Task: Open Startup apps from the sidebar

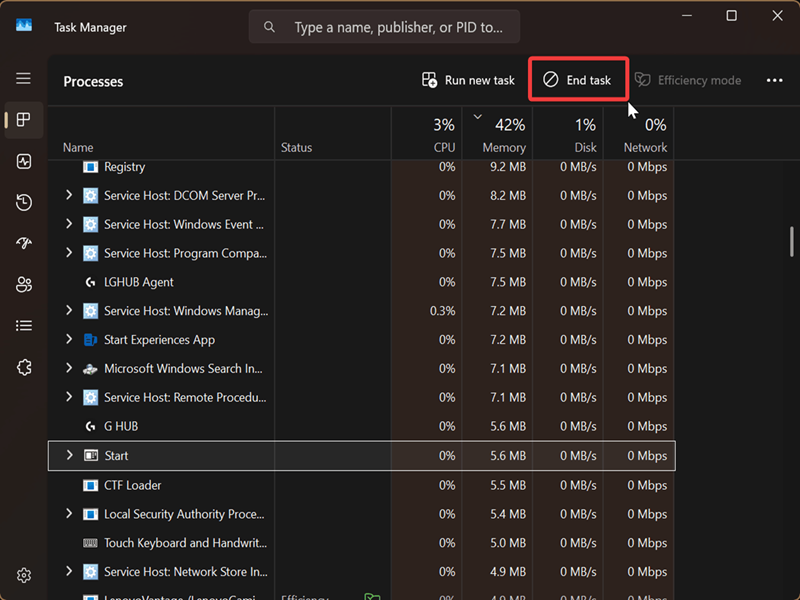Action: point(23,243)
